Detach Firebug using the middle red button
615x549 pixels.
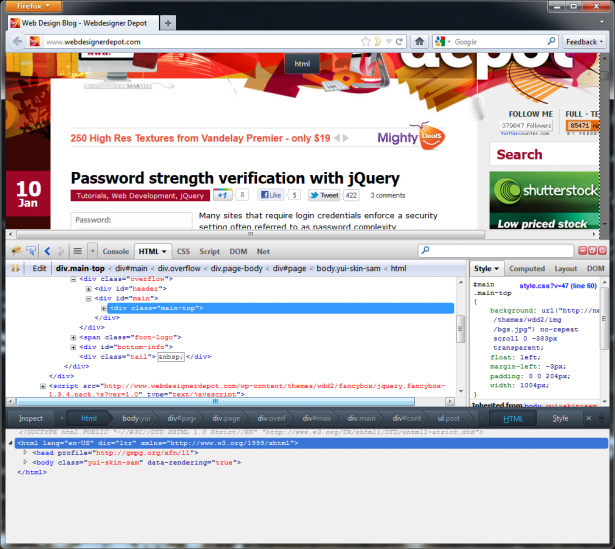pos(592,251)
